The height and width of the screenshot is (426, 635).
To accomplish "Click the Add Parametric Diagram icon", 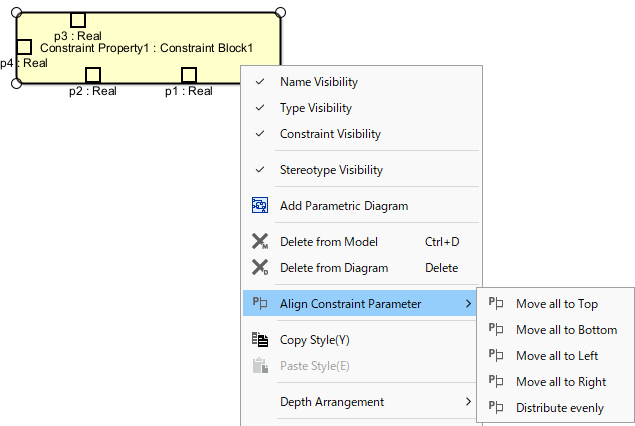I will (x=260, y=205).
